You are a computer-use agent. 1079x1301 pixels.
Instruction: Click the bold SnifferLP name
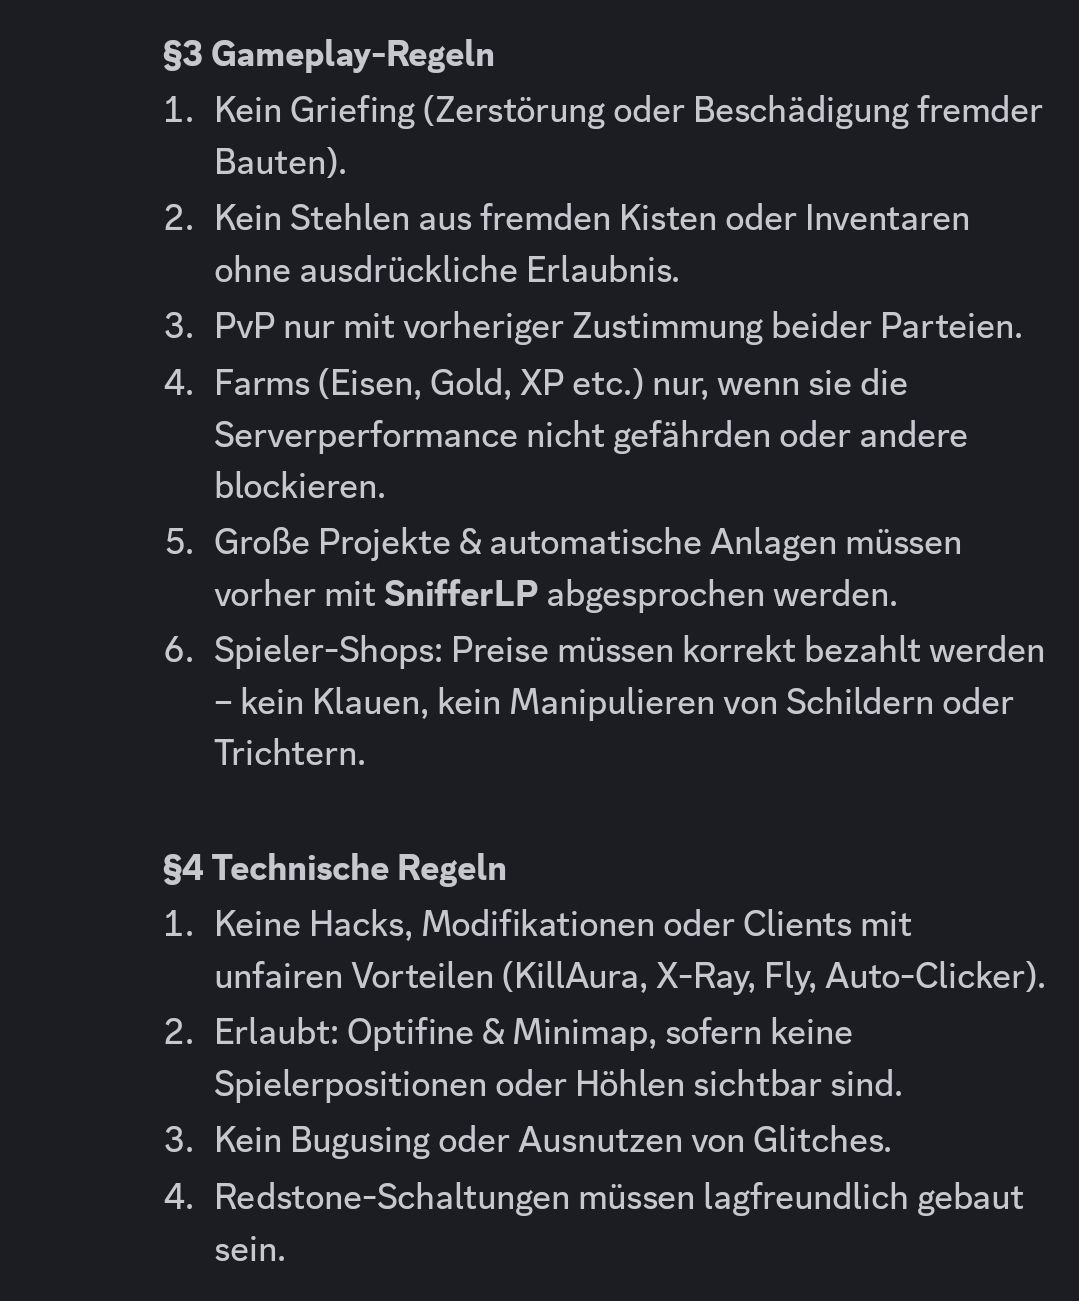click(x=460, y=594)
